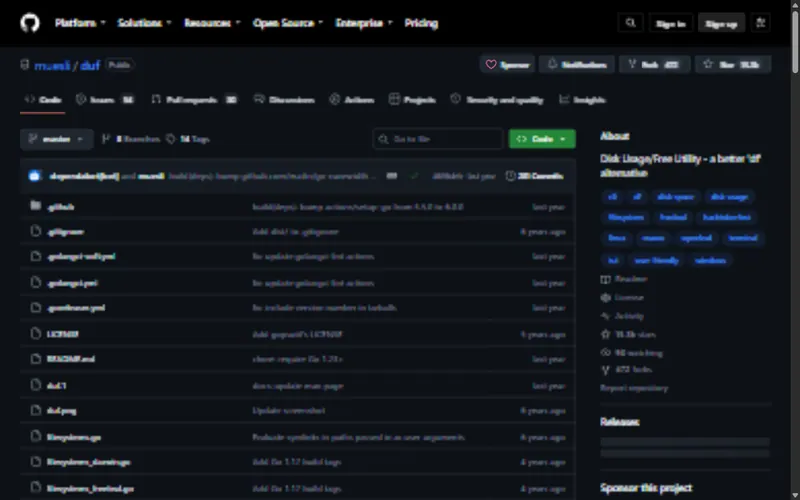The width and height of the screenshot is (800, 500).
Task: Select the disk-usage topic tag
Action: click(729, 197)
